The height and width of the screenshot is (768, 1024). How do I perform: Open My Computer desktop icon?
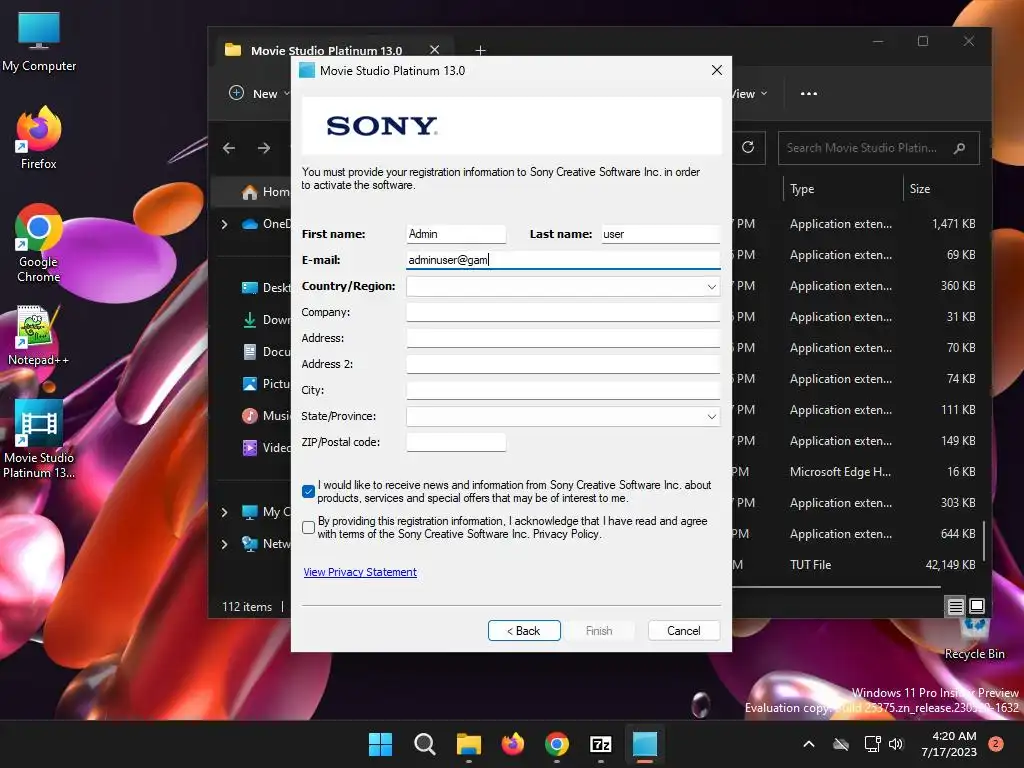pos(39,42)
